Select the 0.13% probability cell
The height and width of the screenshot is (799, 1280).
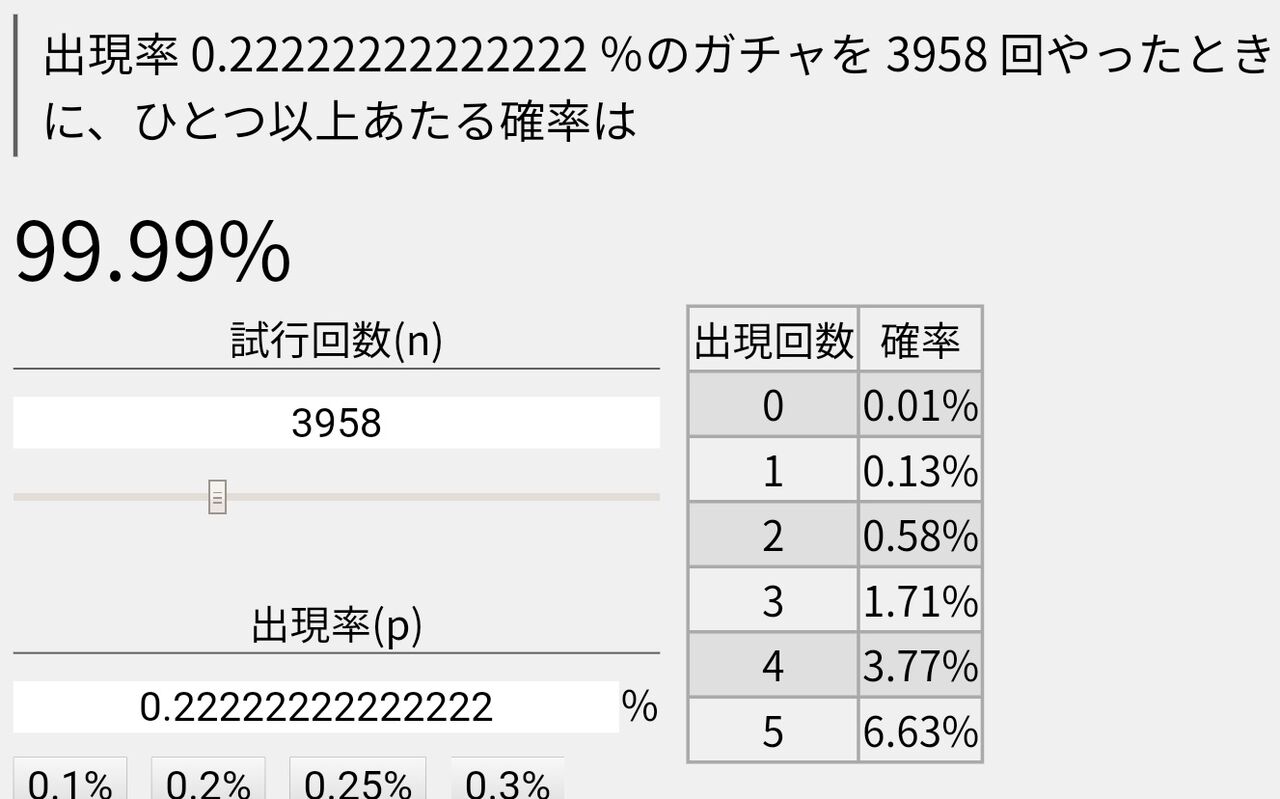[x=920, y=470]
